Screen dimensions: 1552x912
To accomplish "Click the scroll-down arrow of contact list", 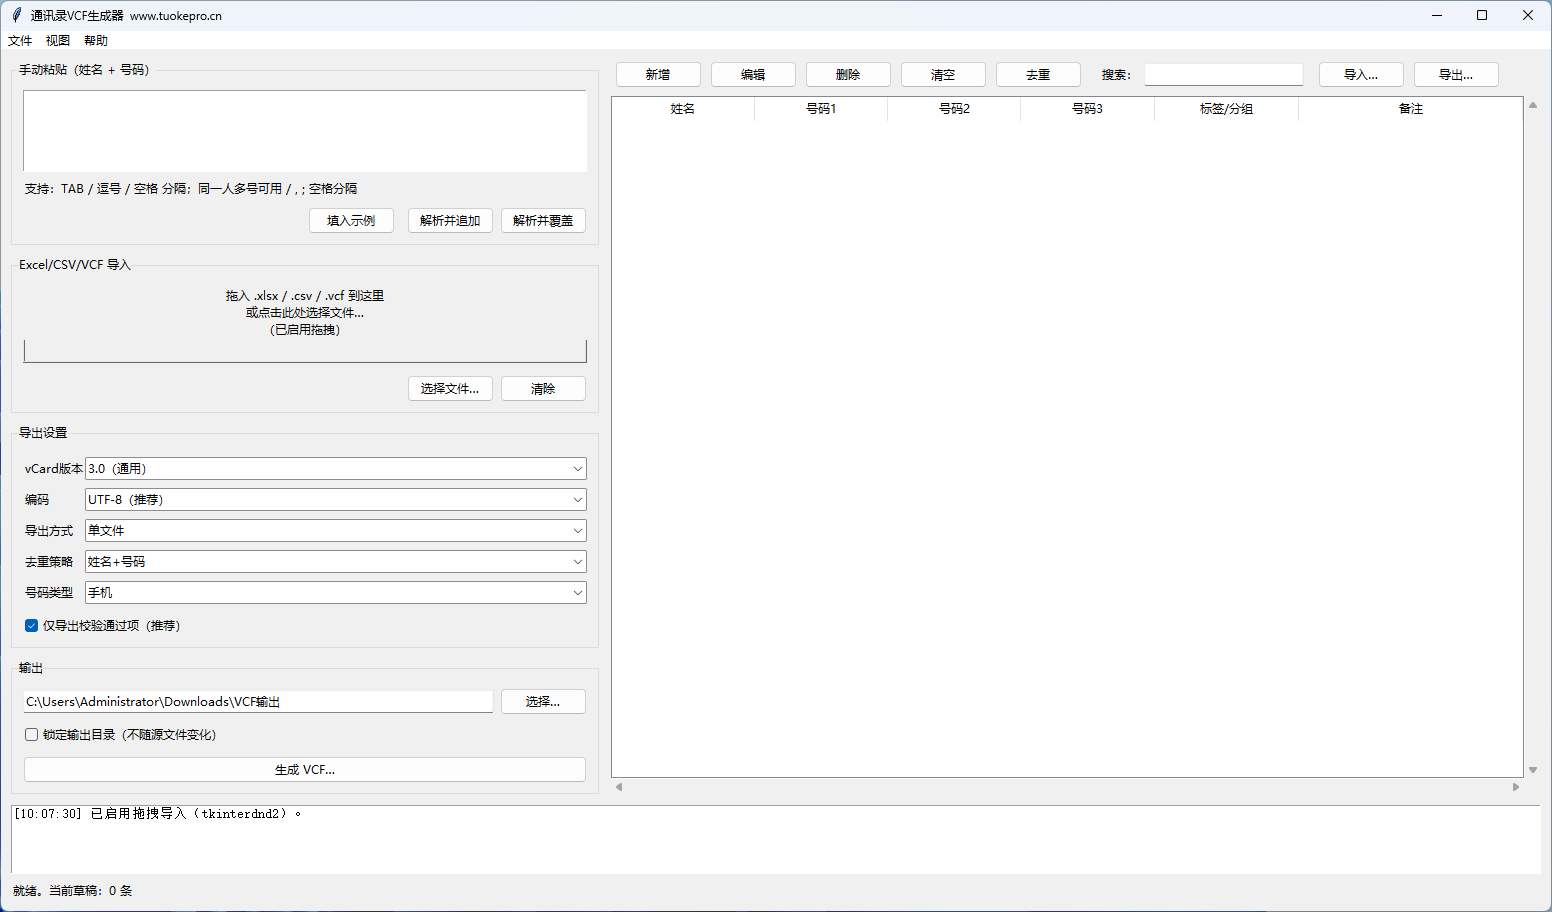I will (x=1532, y=770).
